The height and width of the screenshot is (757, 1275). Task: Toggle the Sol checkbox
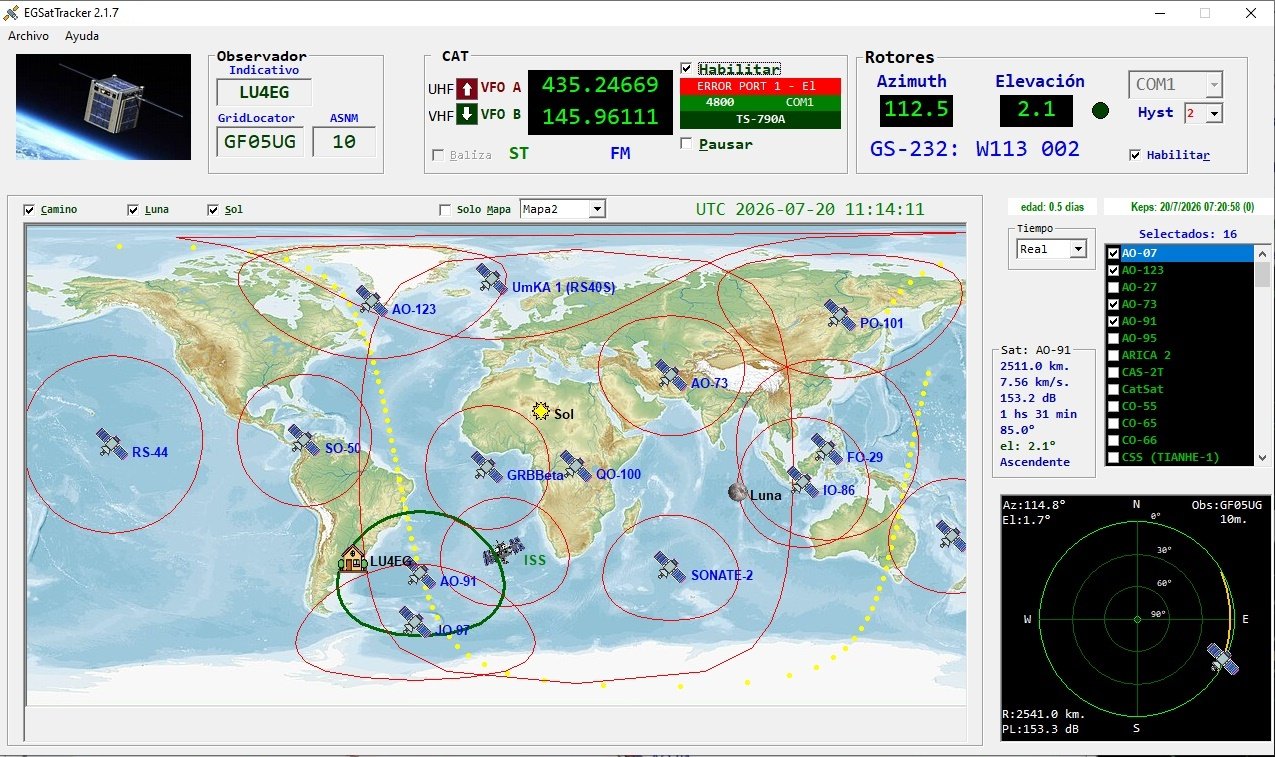point(213,210)
